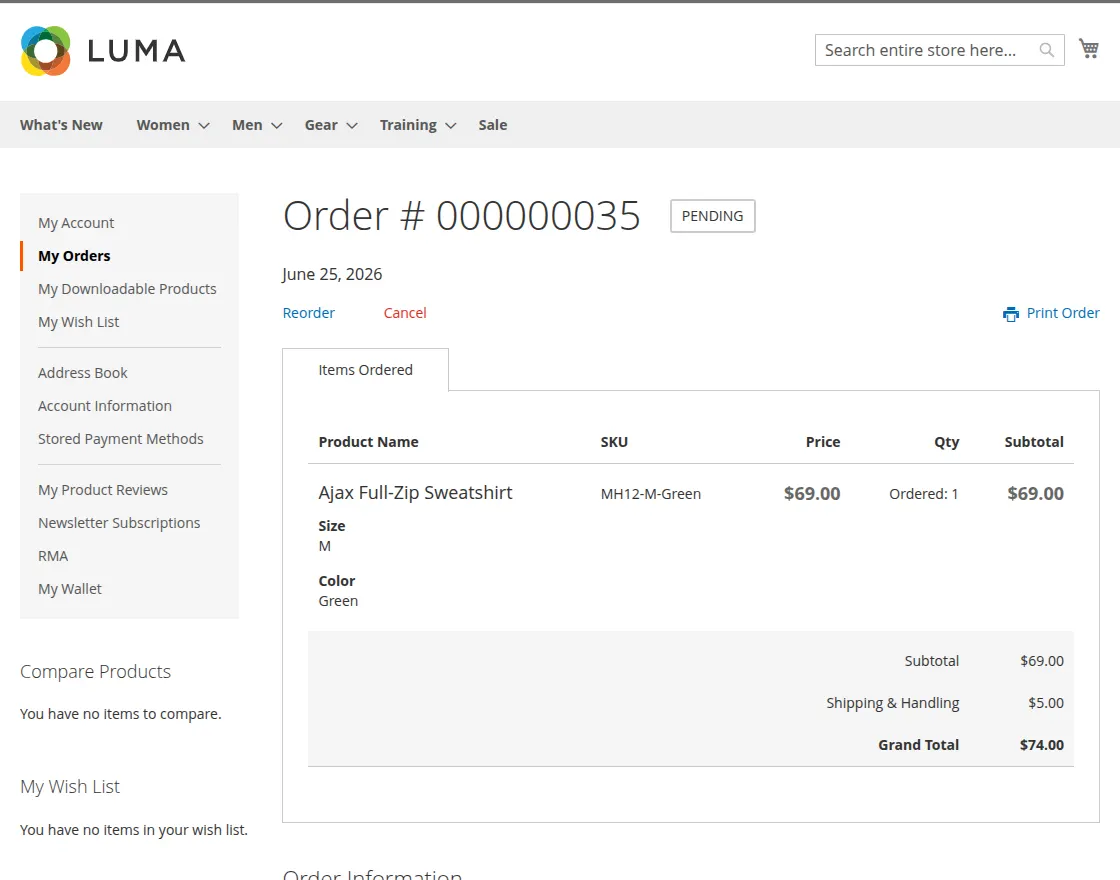Image resolution: width=1120 pixels, height=880 pixels.
Task: Click the Ordered: 1 quantity text
Action: click(x=924, y=494)
